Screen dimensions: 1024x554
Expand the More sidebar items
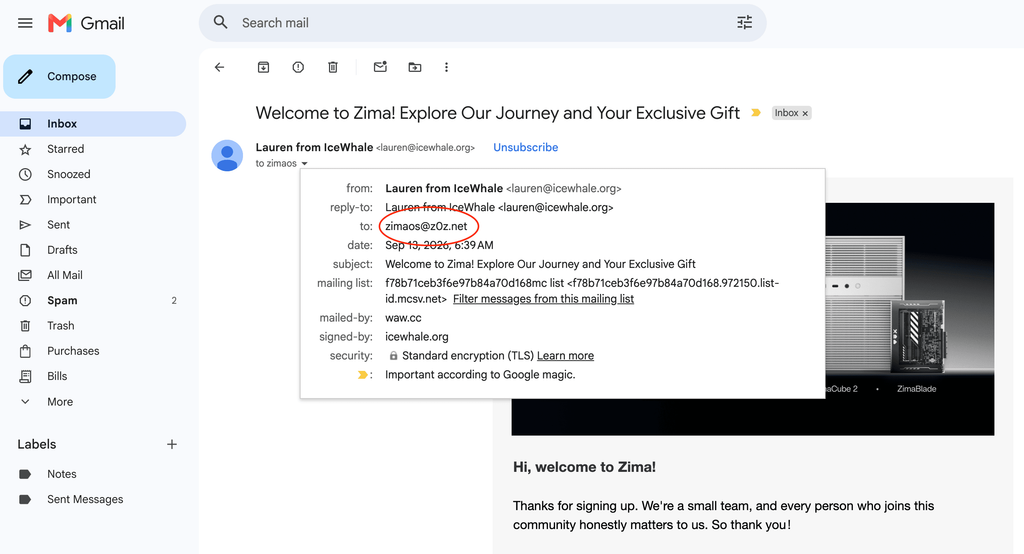(x=93, y=402)
